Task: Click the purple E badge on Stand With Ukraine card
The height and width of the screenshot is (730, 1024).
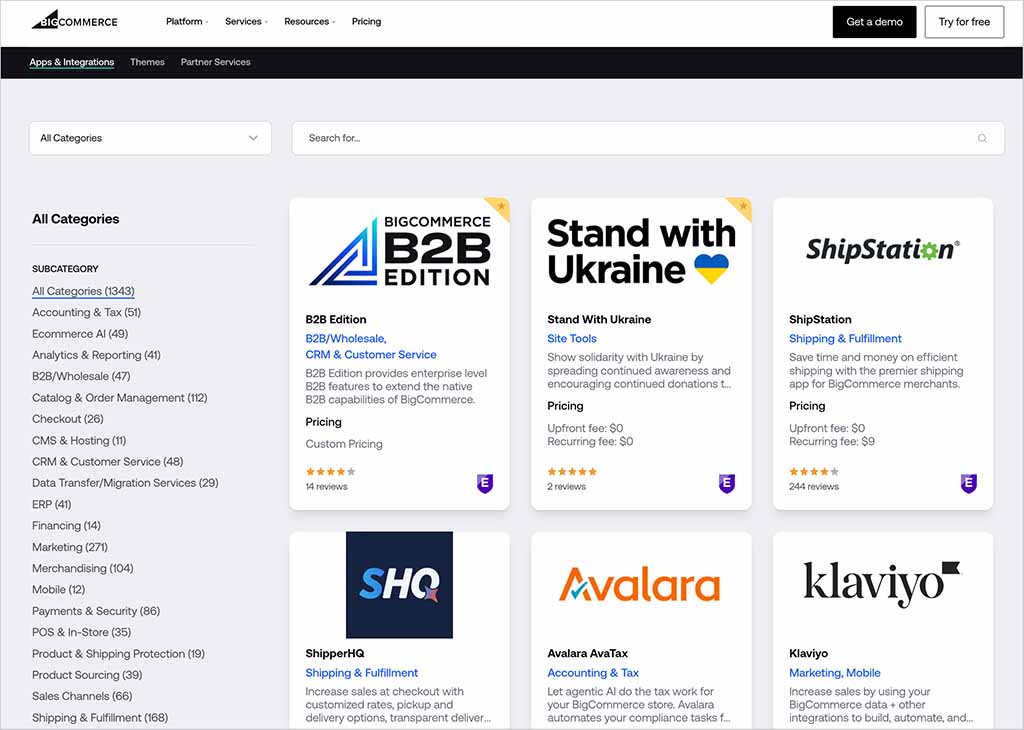Action: pos(727,483)
